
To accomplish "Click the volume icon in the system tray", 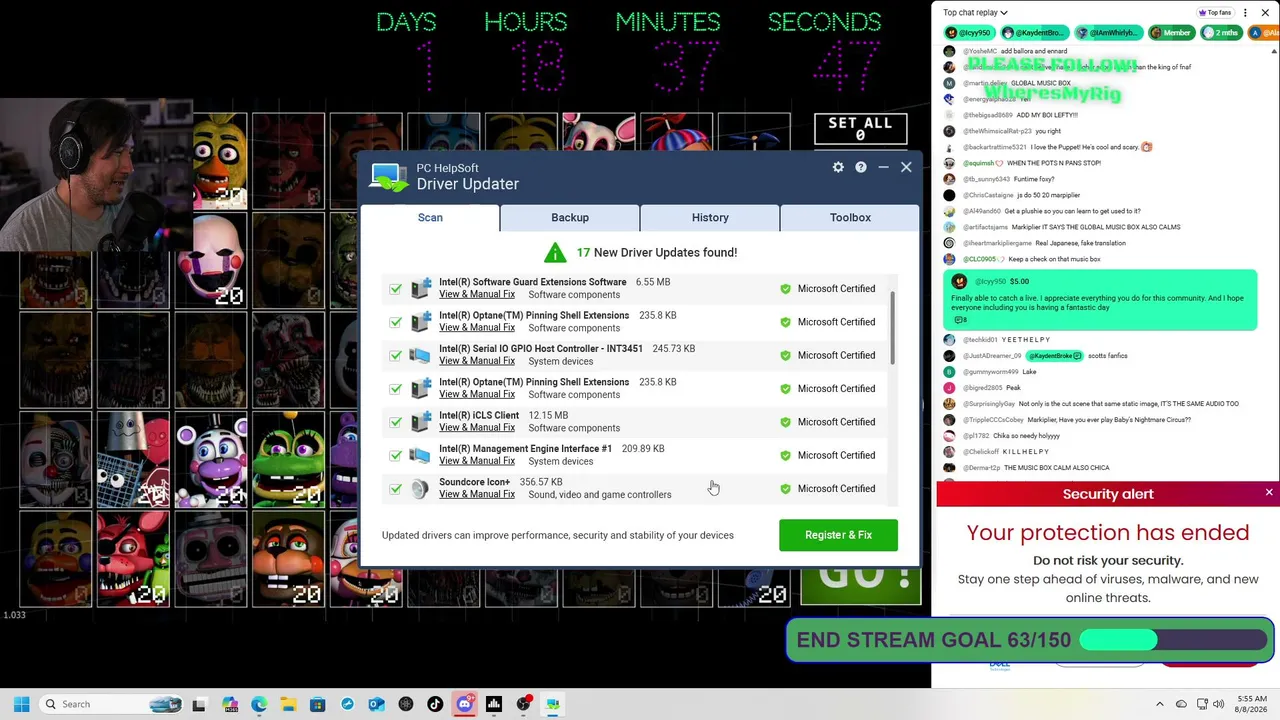I will pyautogui.click(x=1219, y=704).
